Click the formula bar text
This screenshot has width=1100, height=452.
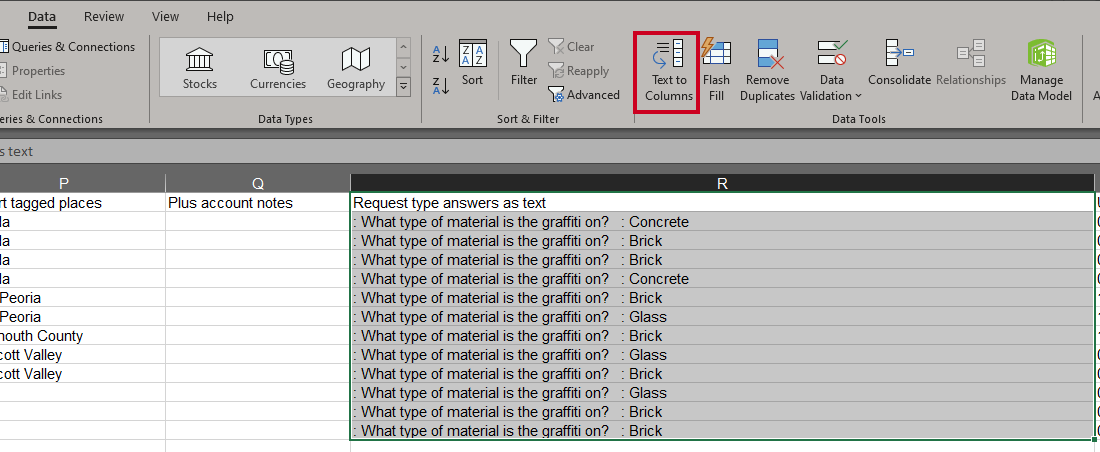(x=17, y=152)
